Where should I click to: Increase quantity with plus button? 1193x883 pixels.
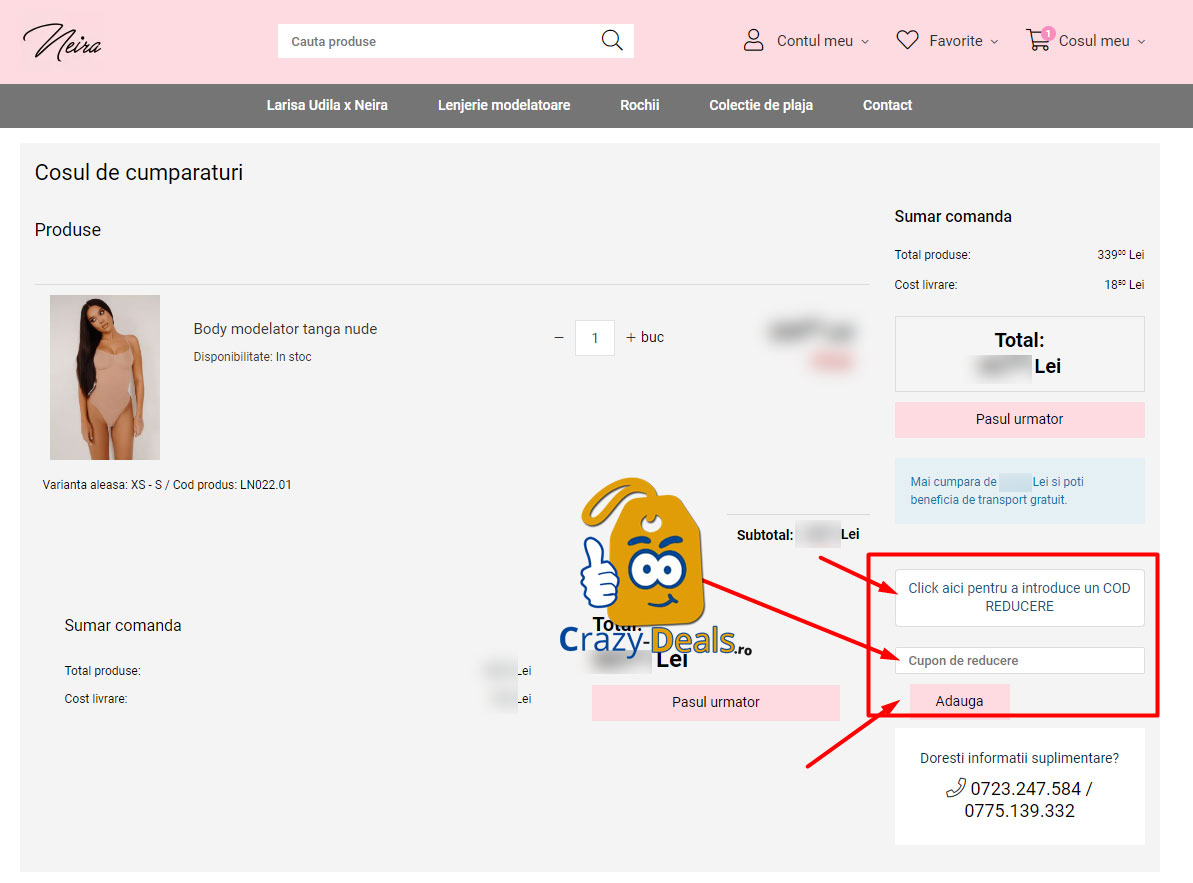click(x=631, y=338)
